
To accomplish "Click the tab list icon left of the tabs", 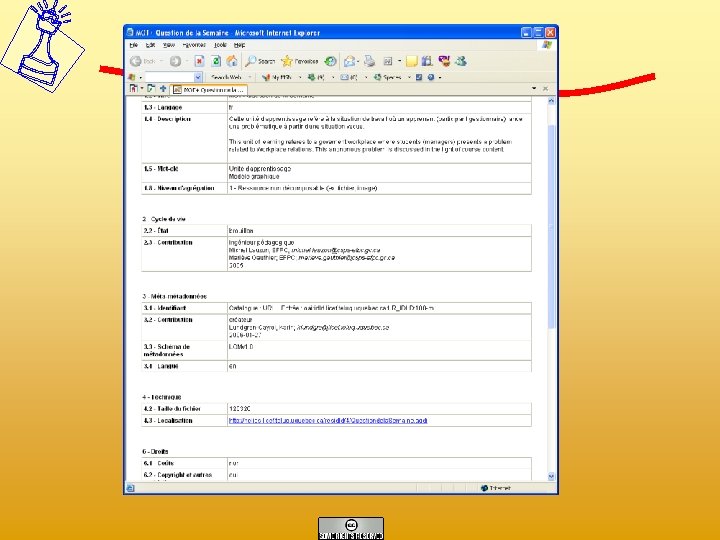I will tap(134, 88).
